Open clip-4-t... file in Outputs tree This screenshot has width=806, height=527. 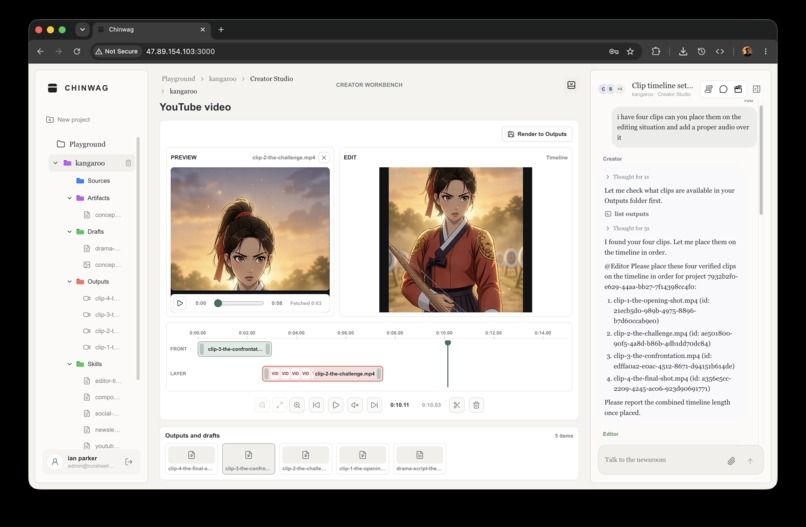pos(102,299)
